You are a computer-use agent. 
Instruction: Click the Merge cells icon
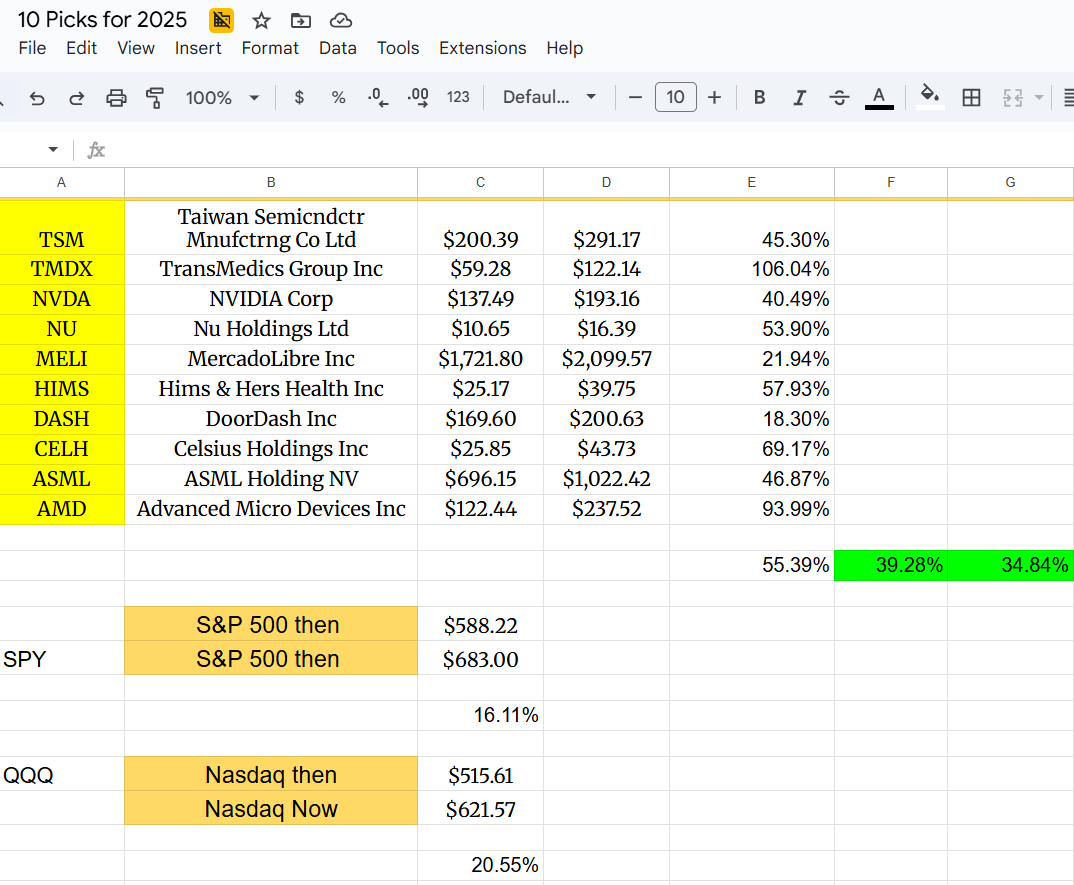coord(1012,98)
